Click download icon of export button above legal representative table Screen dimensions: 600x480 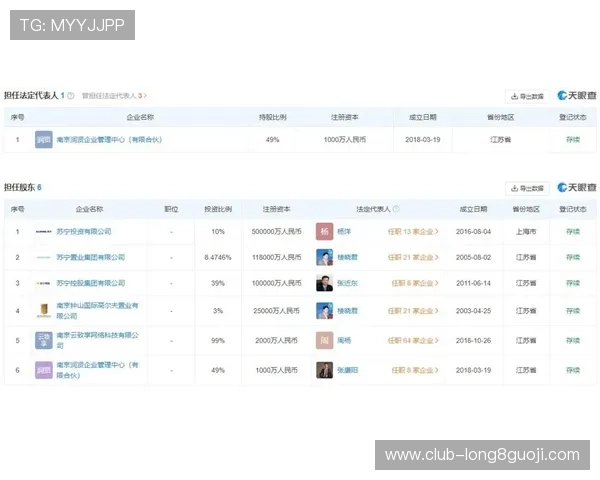pyautogui.click(x=515, y=96)
